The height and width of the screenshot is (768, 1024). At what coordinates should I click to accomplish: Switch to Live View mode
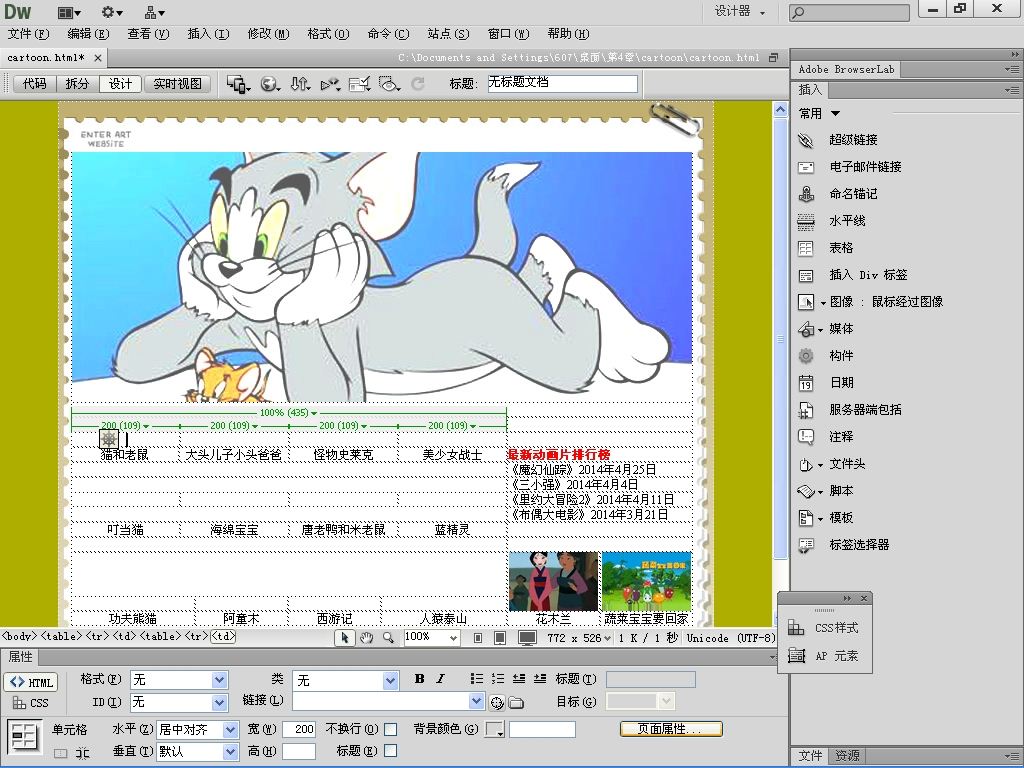pyautogui.click(x=178, y=84)
